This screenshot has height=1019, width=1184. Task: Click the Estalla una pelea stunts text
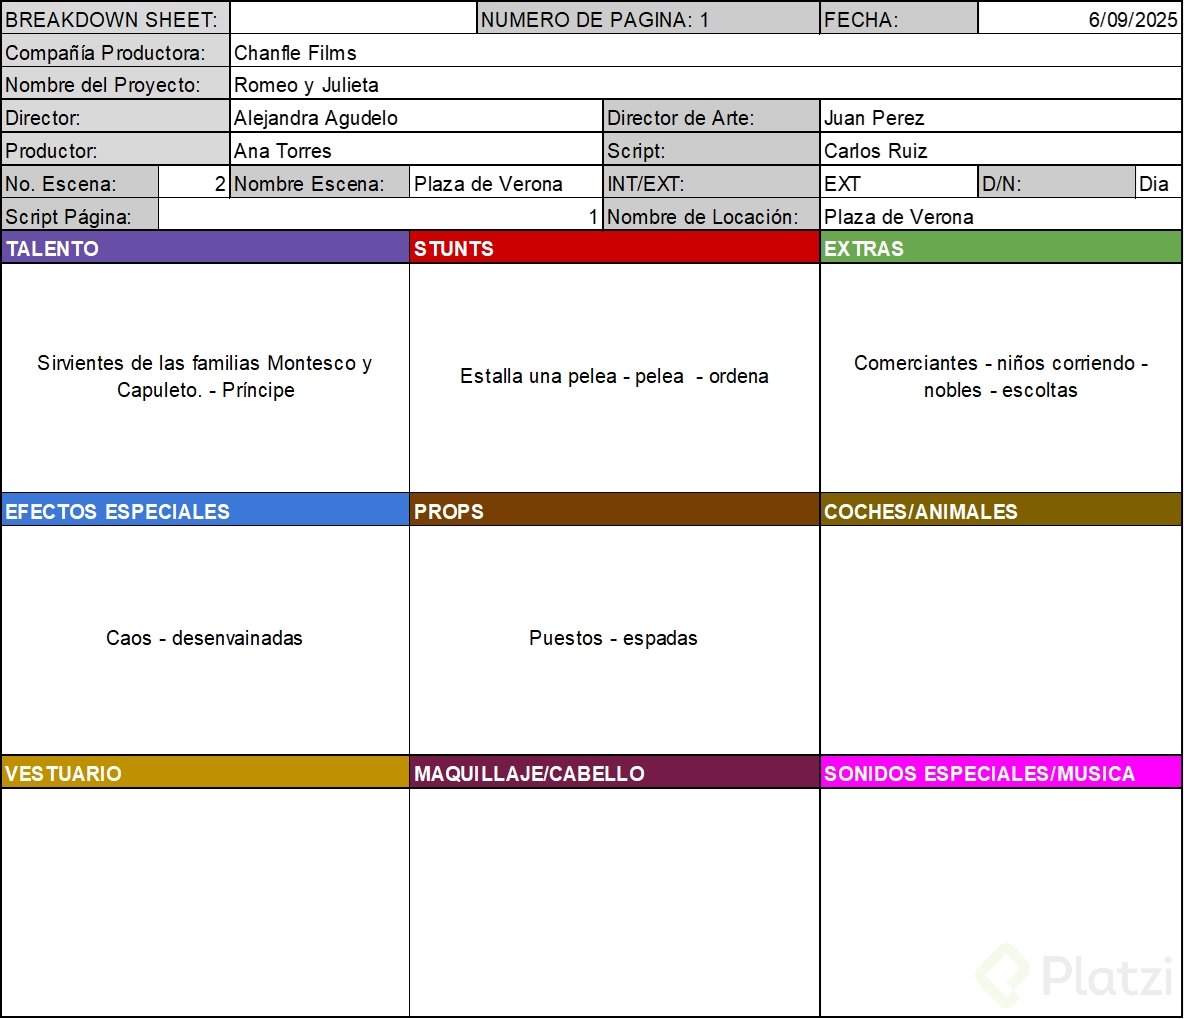614,376
